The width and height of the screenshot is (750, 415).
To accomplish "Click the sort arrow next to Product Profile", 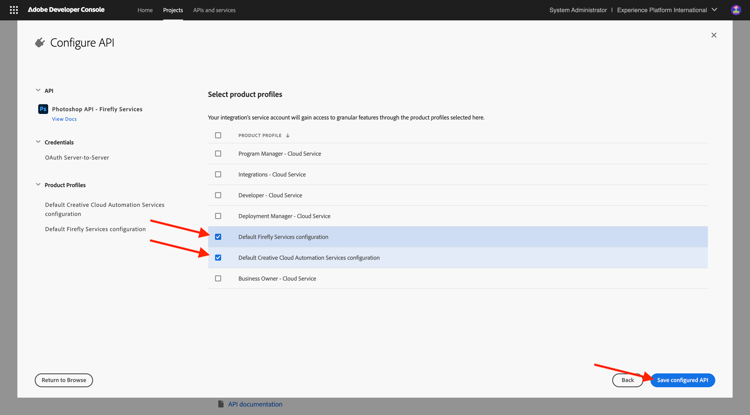I will click(x=287, y=135).
